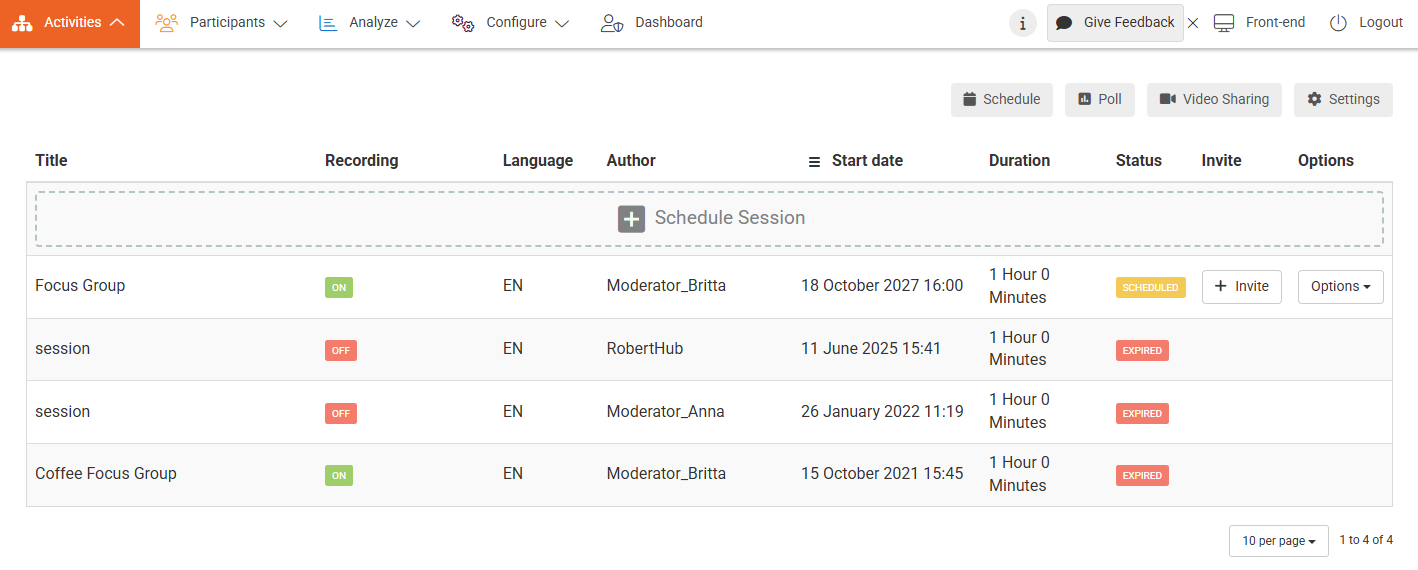Screen dimensions: 1418x570
Task: Open the Configure menu
Action: 510,23
